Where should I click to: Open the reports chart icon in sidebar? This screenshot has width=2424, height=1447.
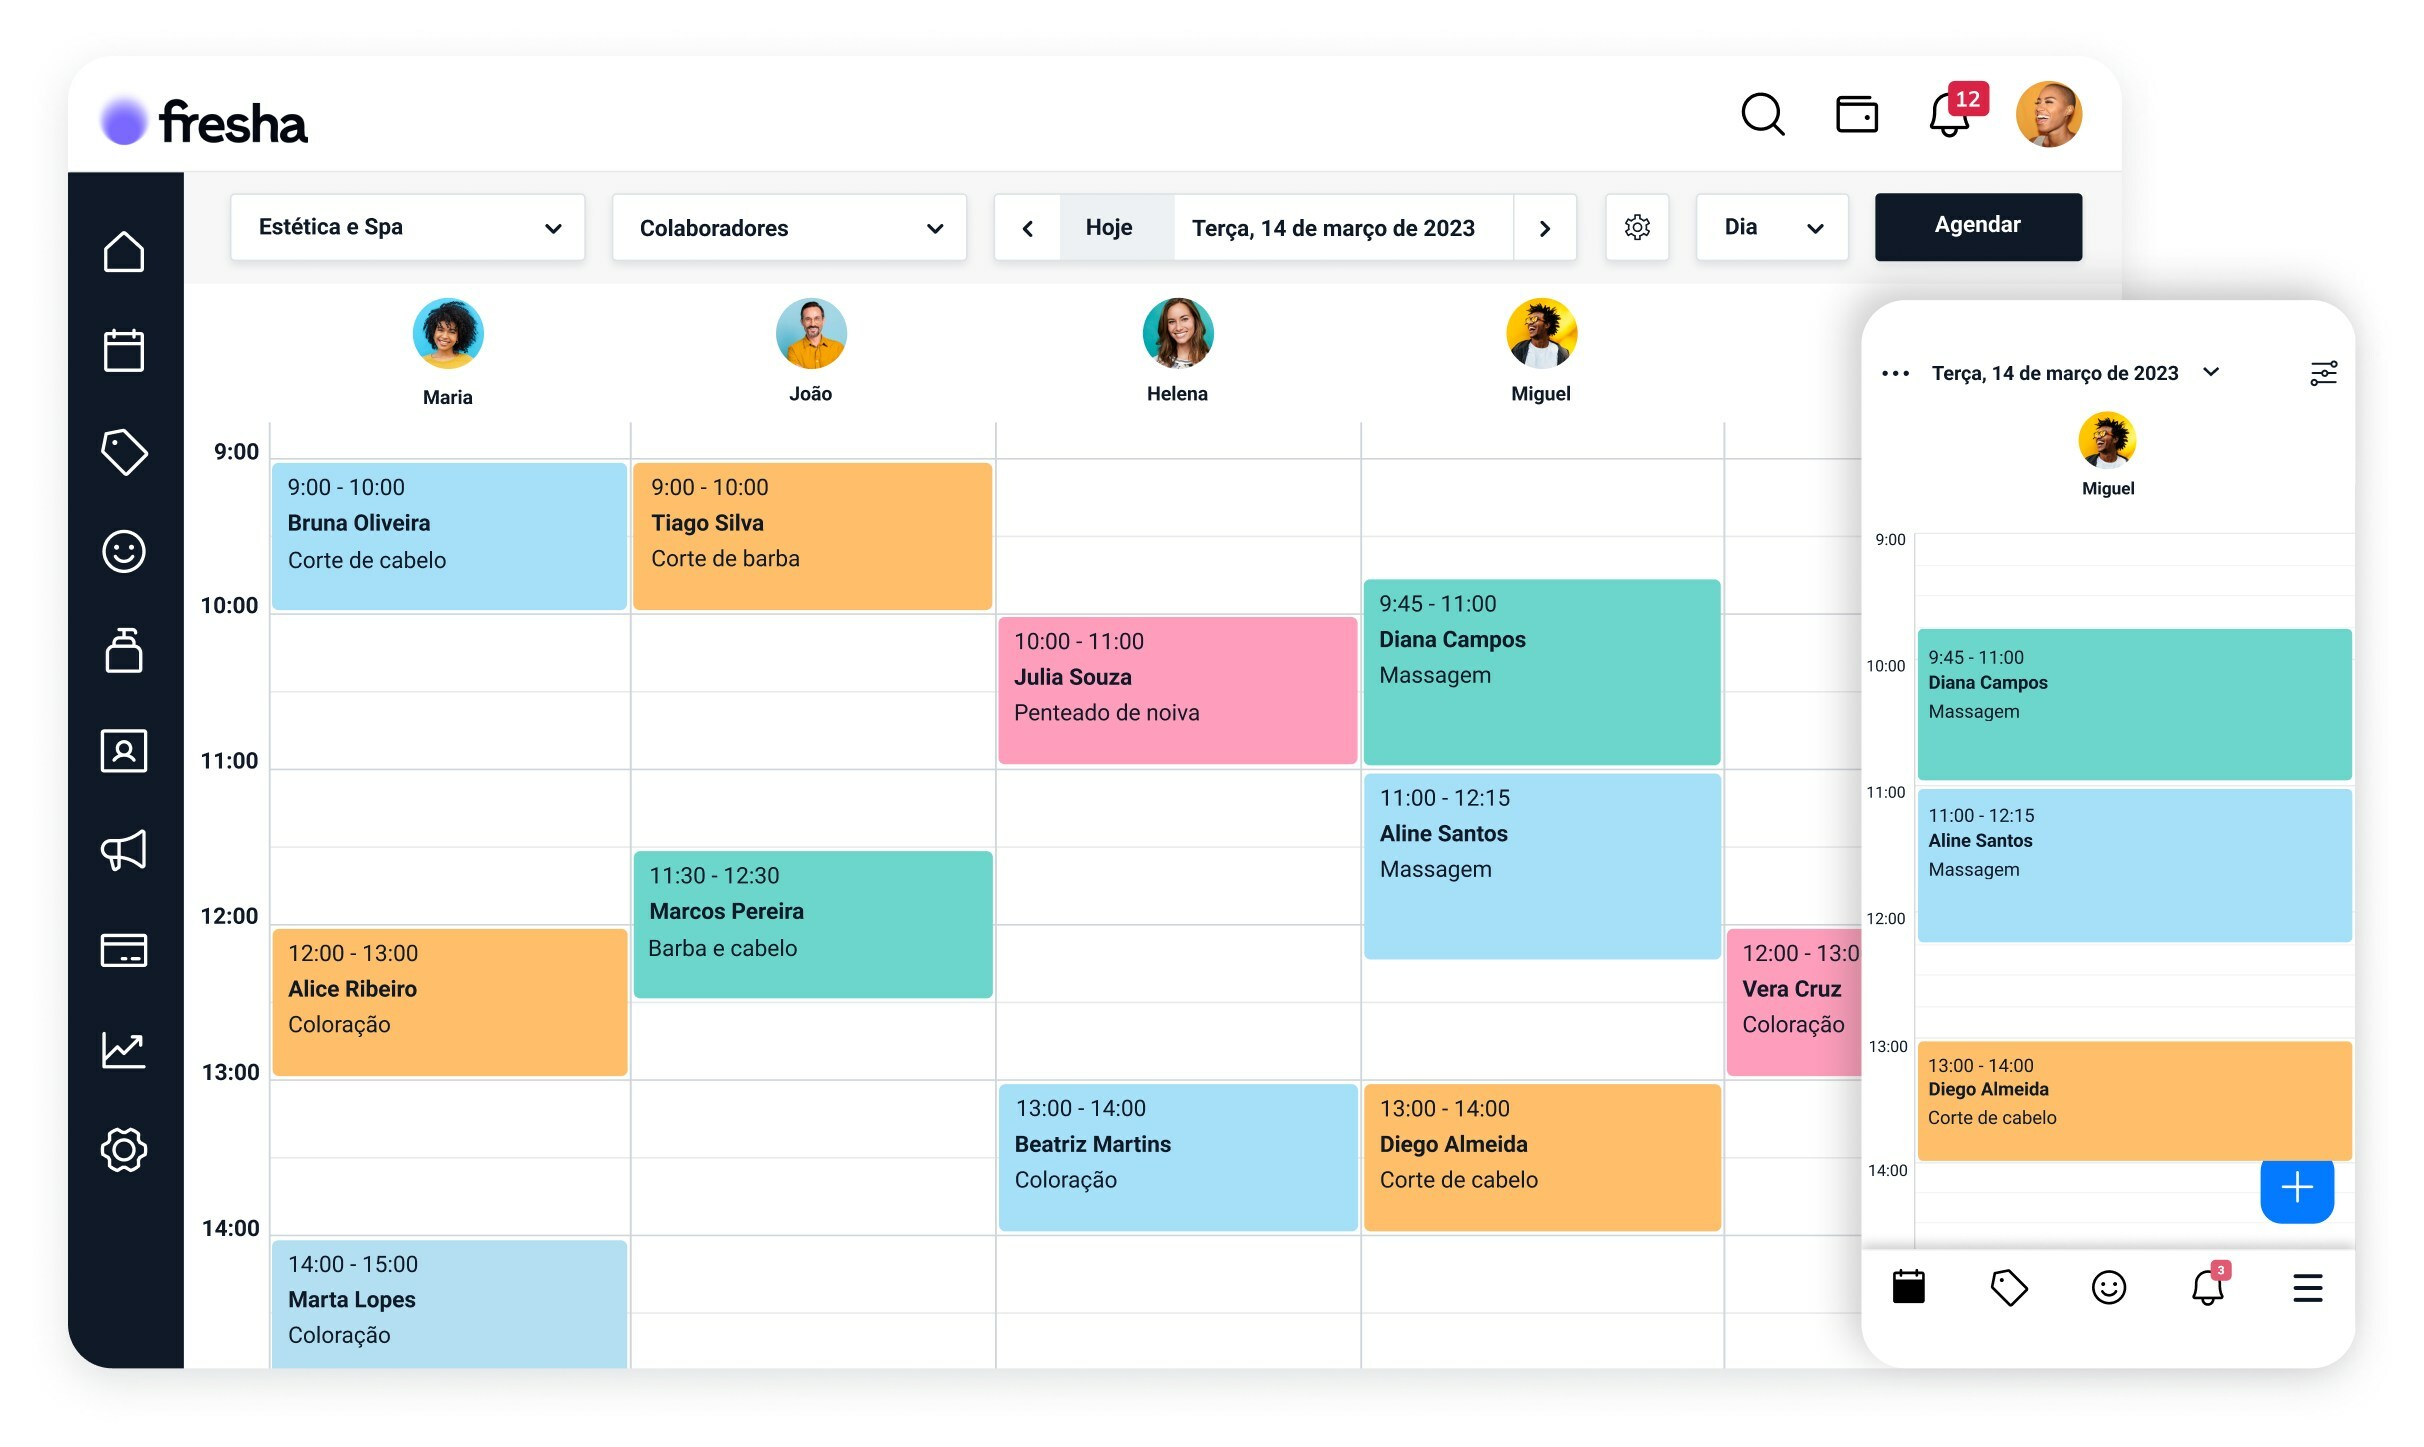click(x=124, y=1050)
